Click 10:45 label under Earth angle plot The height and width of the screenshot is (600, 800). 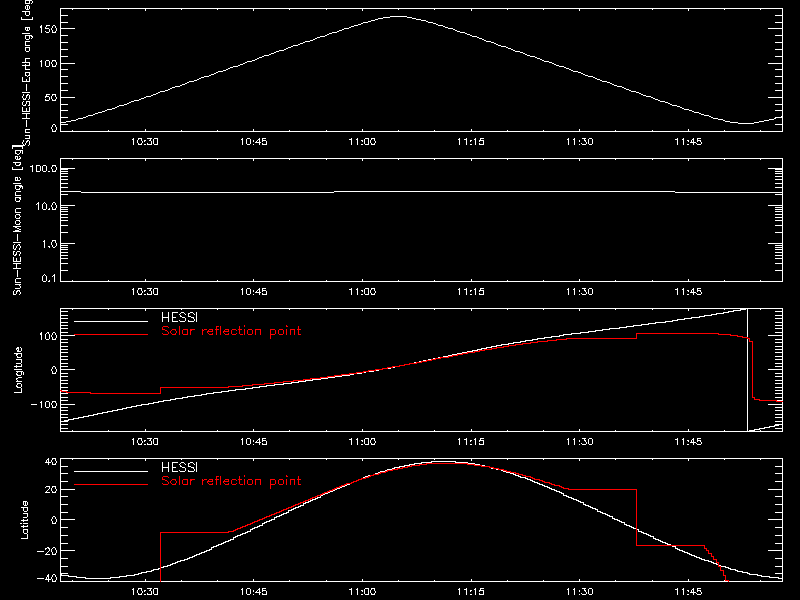click(x=254, y=142)
